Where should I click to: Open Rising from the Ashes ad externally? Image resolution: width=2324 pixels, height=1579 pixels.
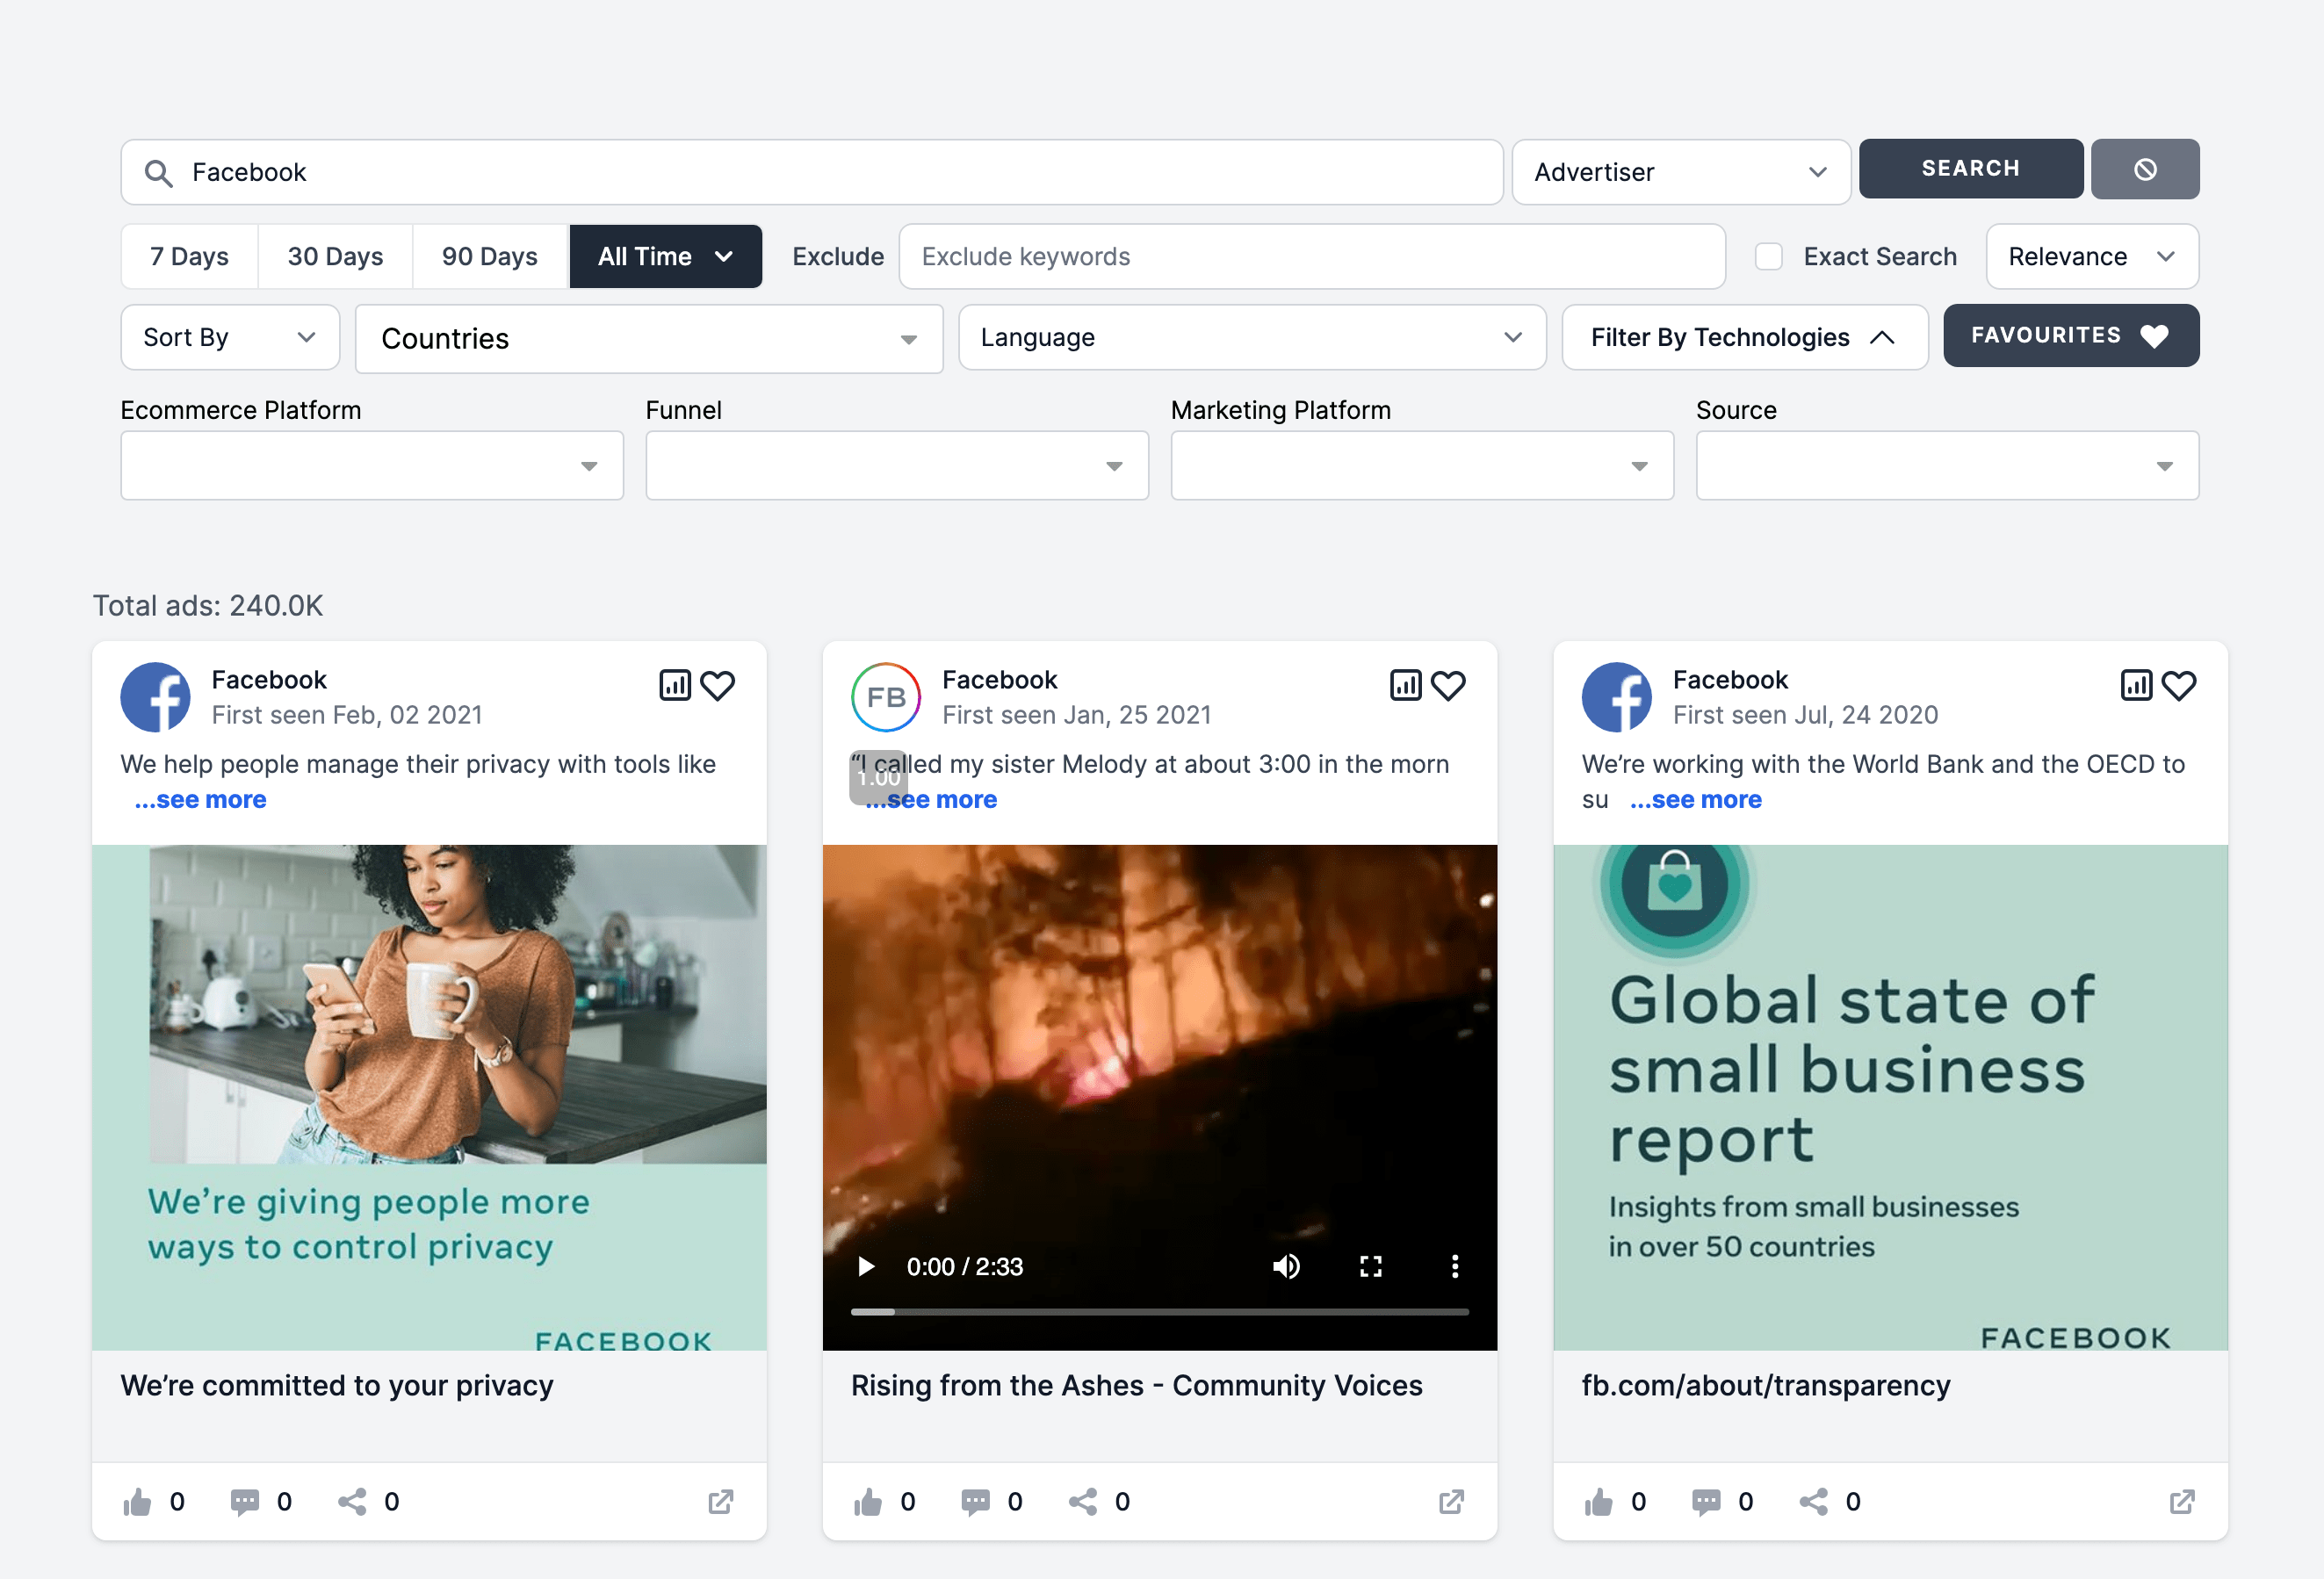coord(1451,1501)
